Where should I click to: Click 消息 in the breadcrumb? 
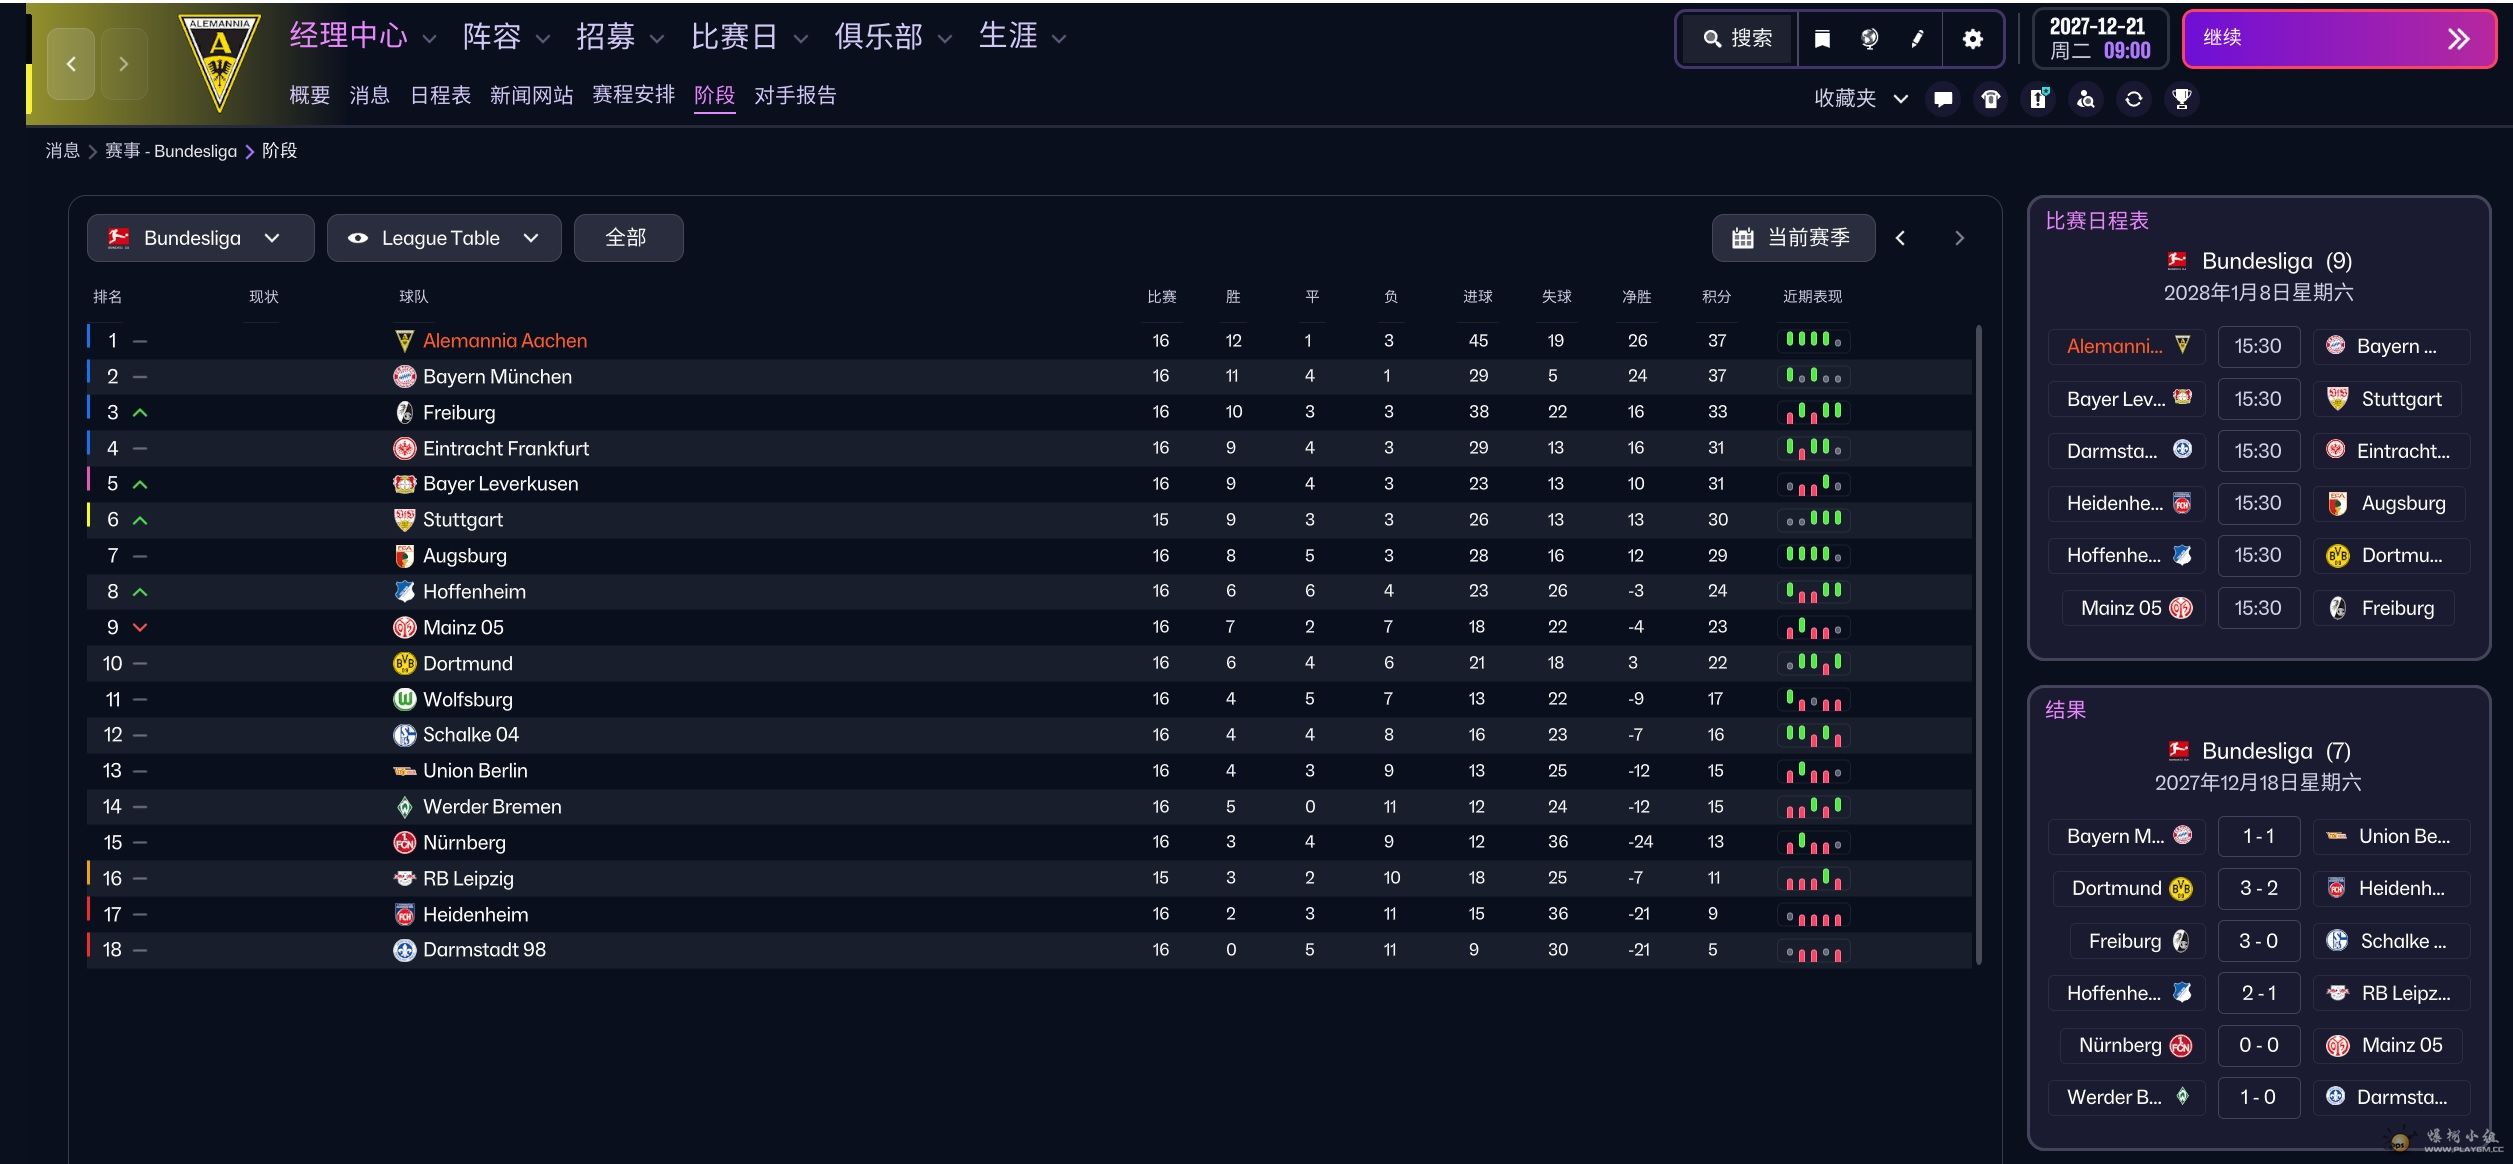click(x=62, y=151)
